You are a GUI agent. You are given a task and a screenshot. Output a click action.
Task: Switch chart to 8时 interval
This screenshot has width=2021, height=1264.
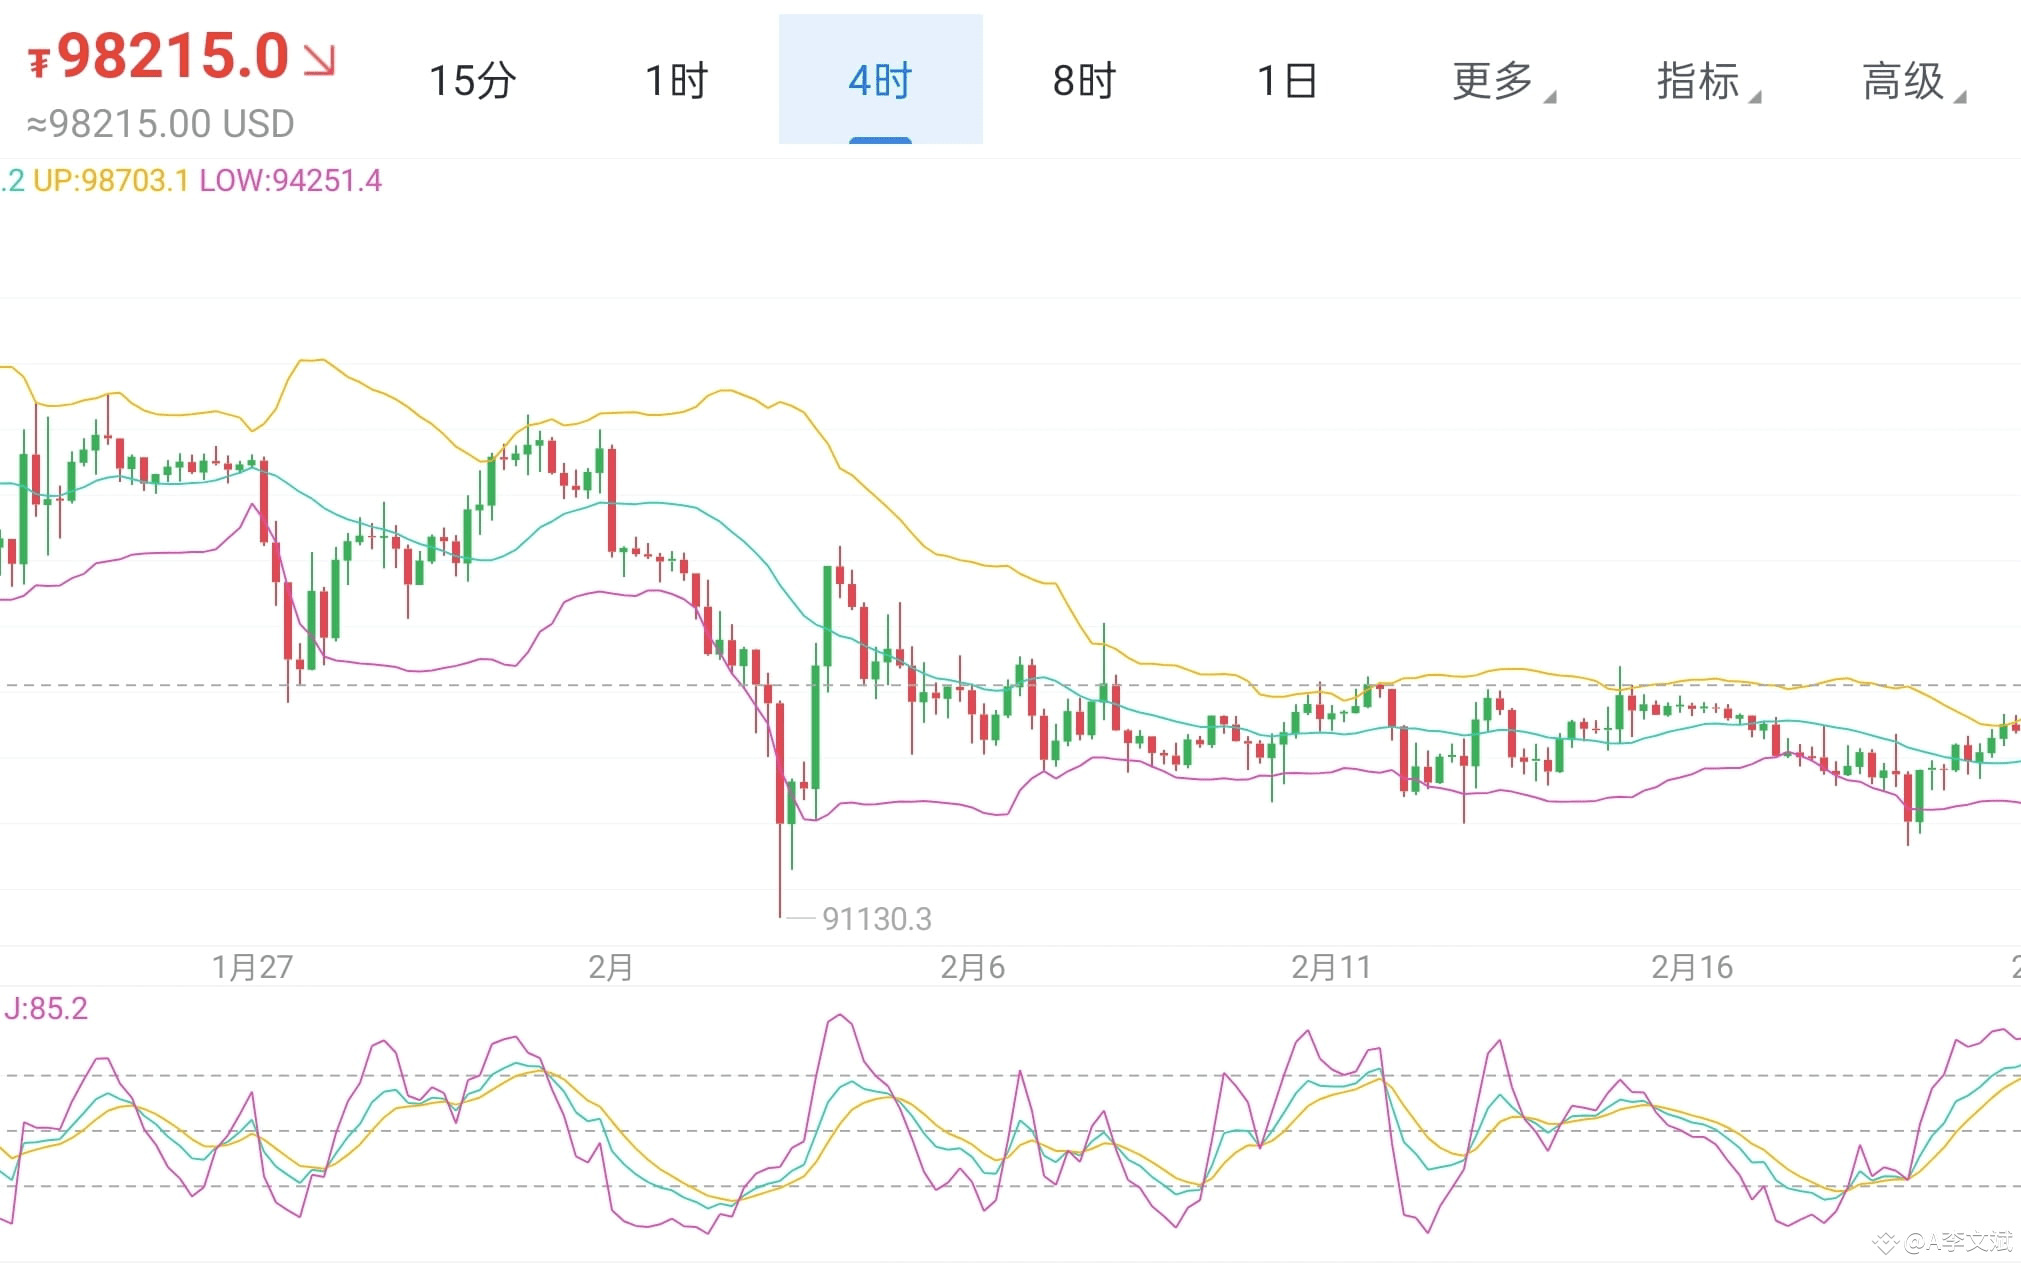pos(1084,80)
